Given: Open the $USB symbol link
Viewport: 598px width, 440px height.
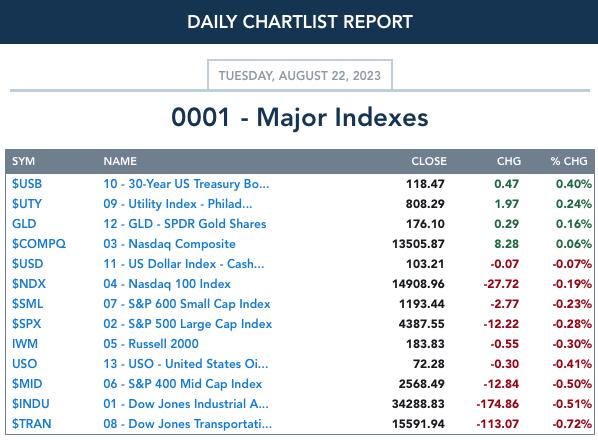Looking at the screenshot, I should (27, 184).
